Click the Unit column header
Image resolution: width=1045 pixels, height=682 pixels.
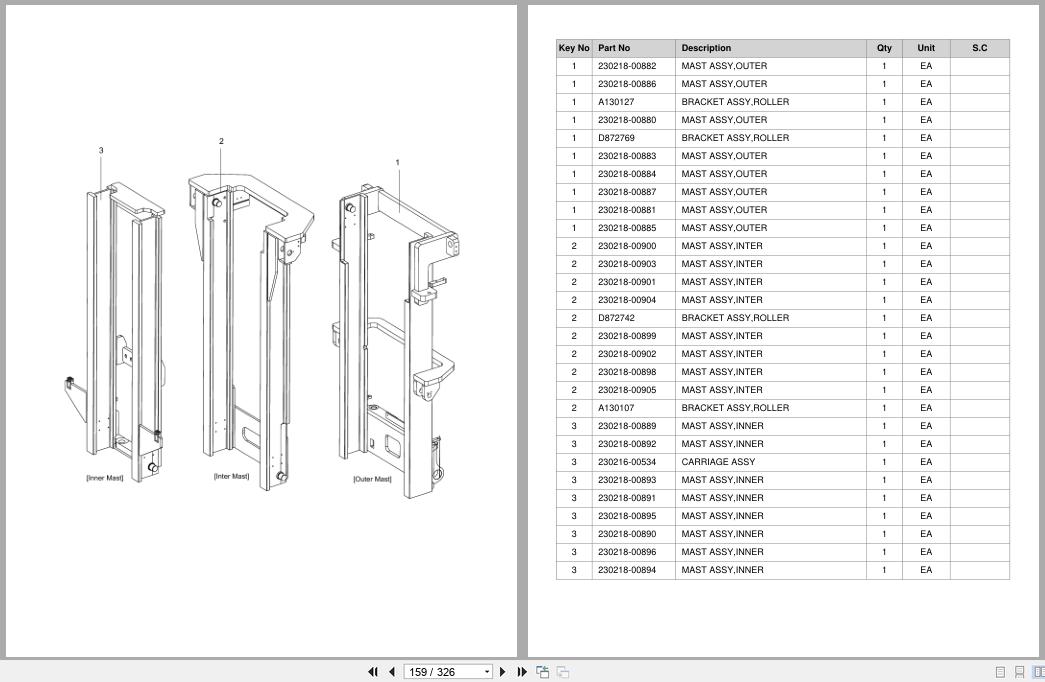click(926, 48)
